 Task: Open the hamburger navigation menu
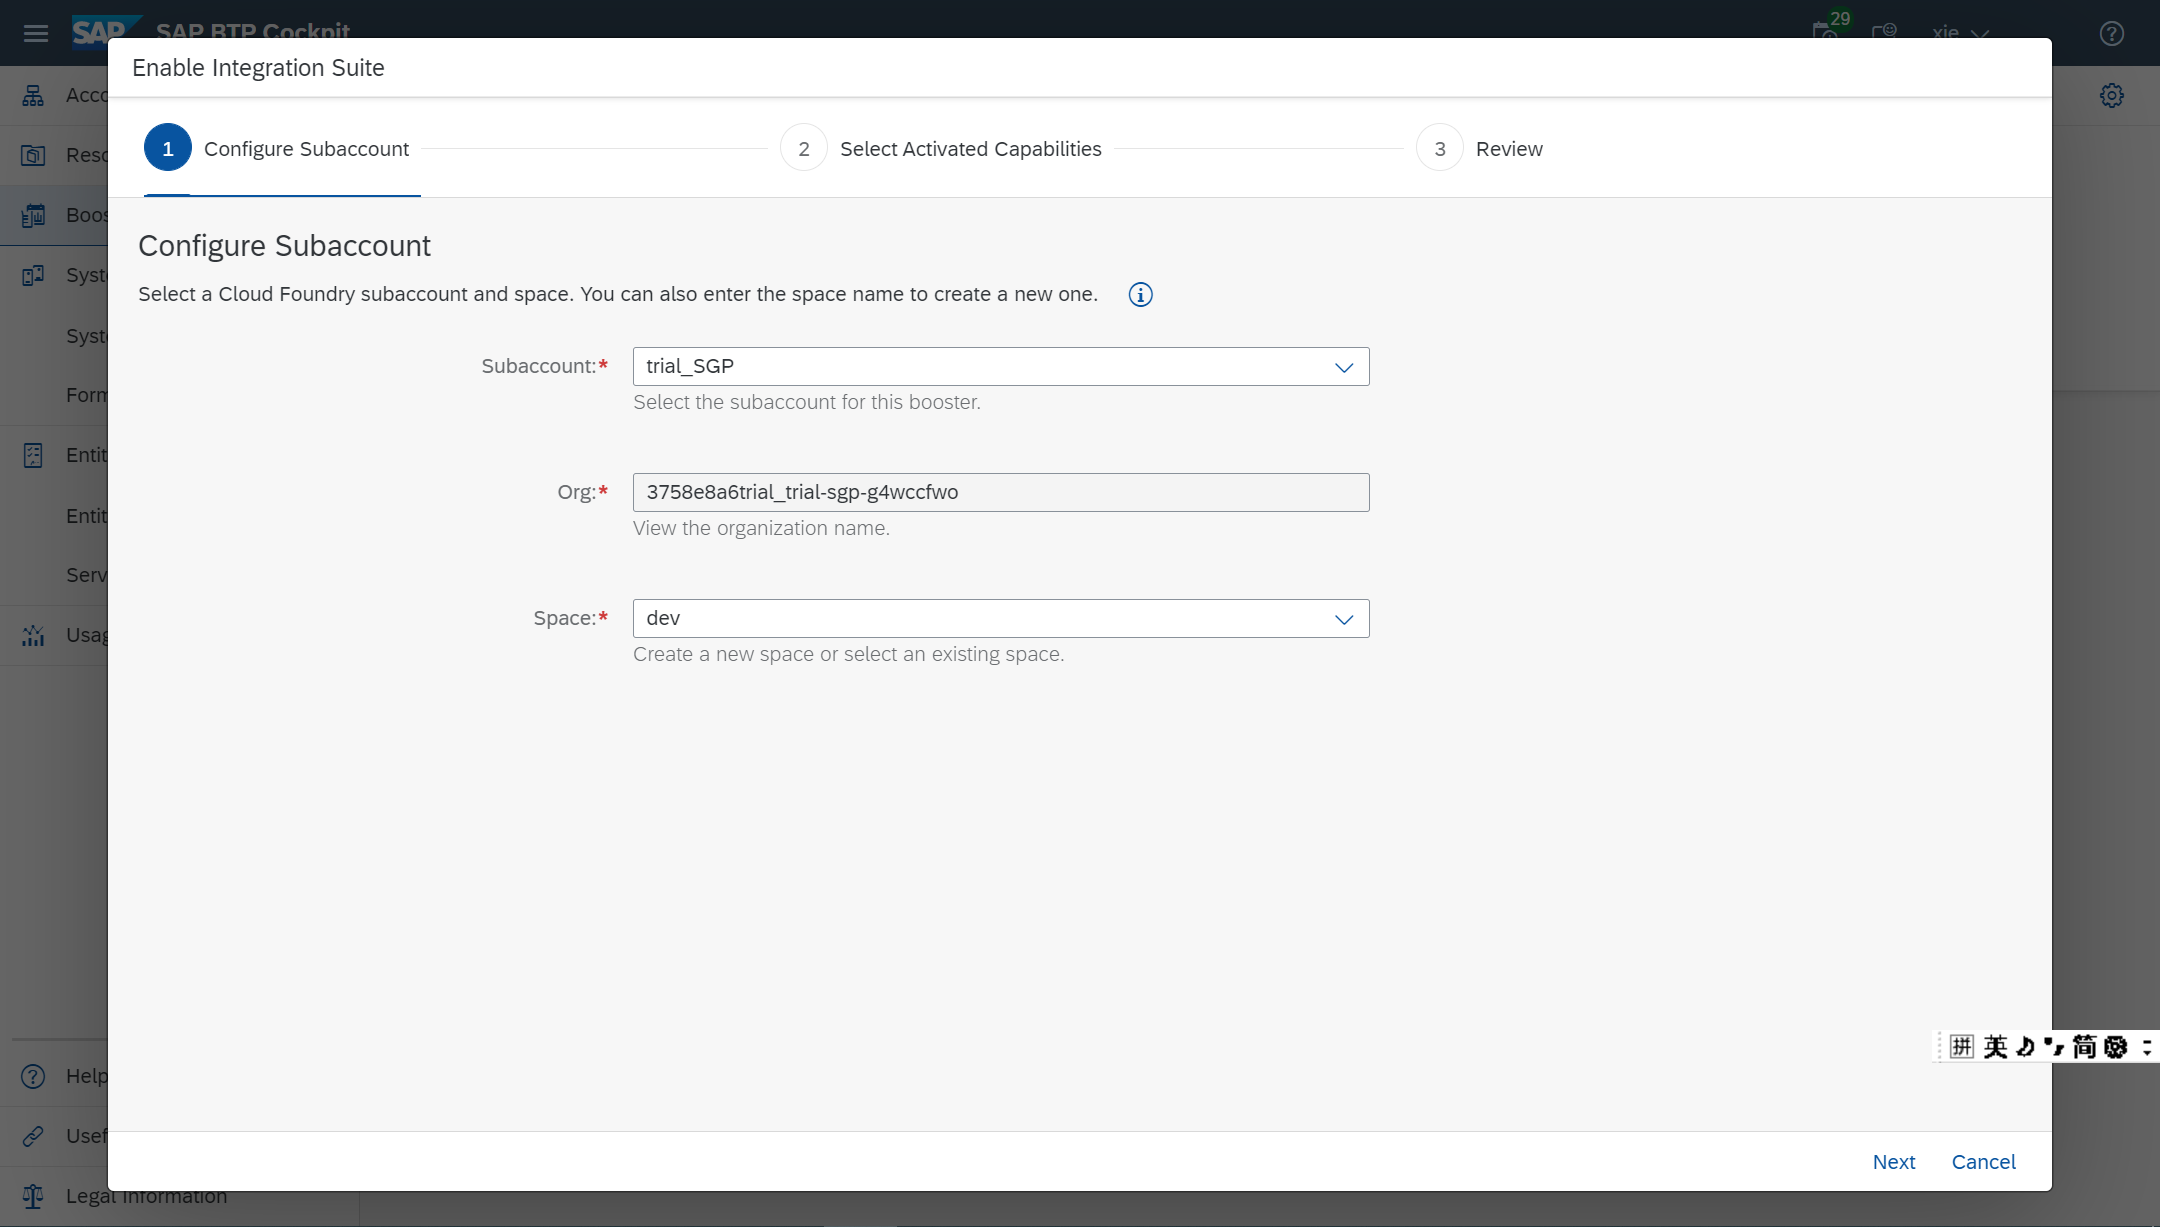tap(36, 34)
